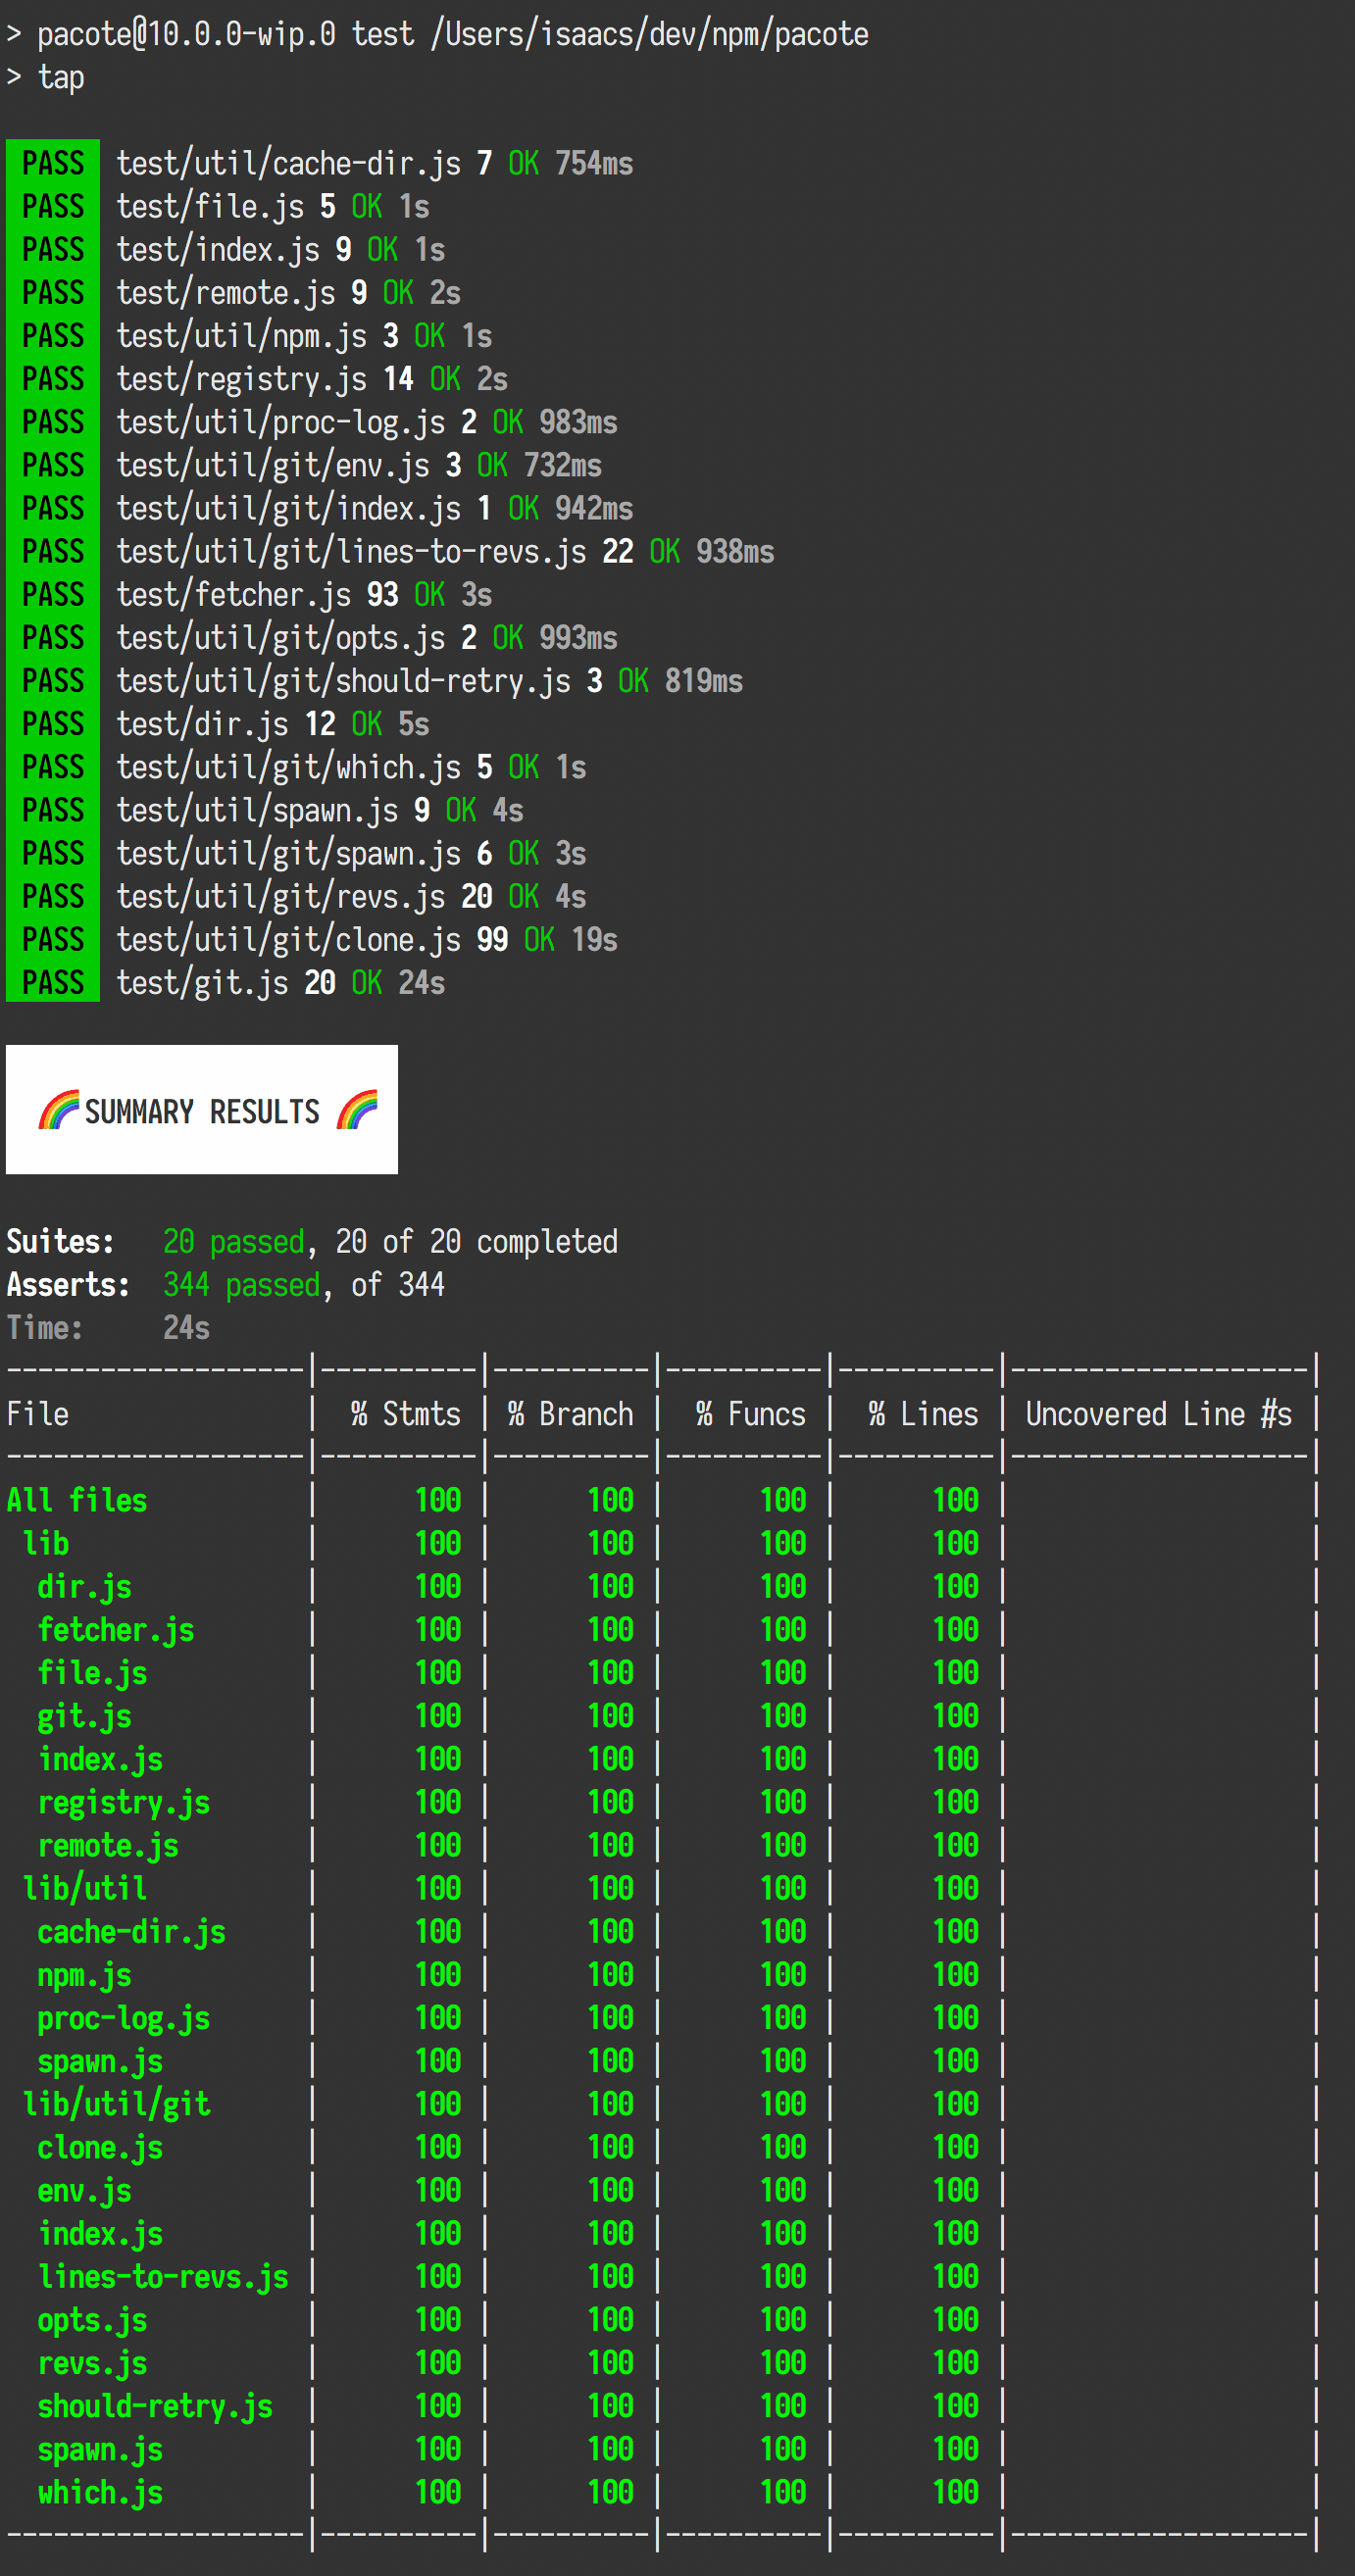This screenshot has height=2576, width=1355.
Task: Click the File column header
Action: [x=37, y=1413]
